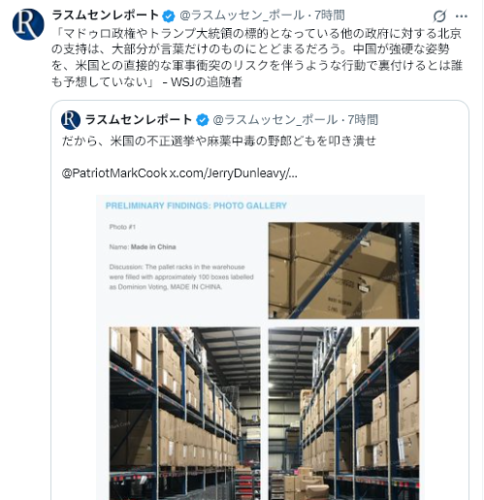The height and width of the screenshot is (500, 484).
Task: Open quoted tweet author name ラスムセンレポート
Action: [139, 120]
